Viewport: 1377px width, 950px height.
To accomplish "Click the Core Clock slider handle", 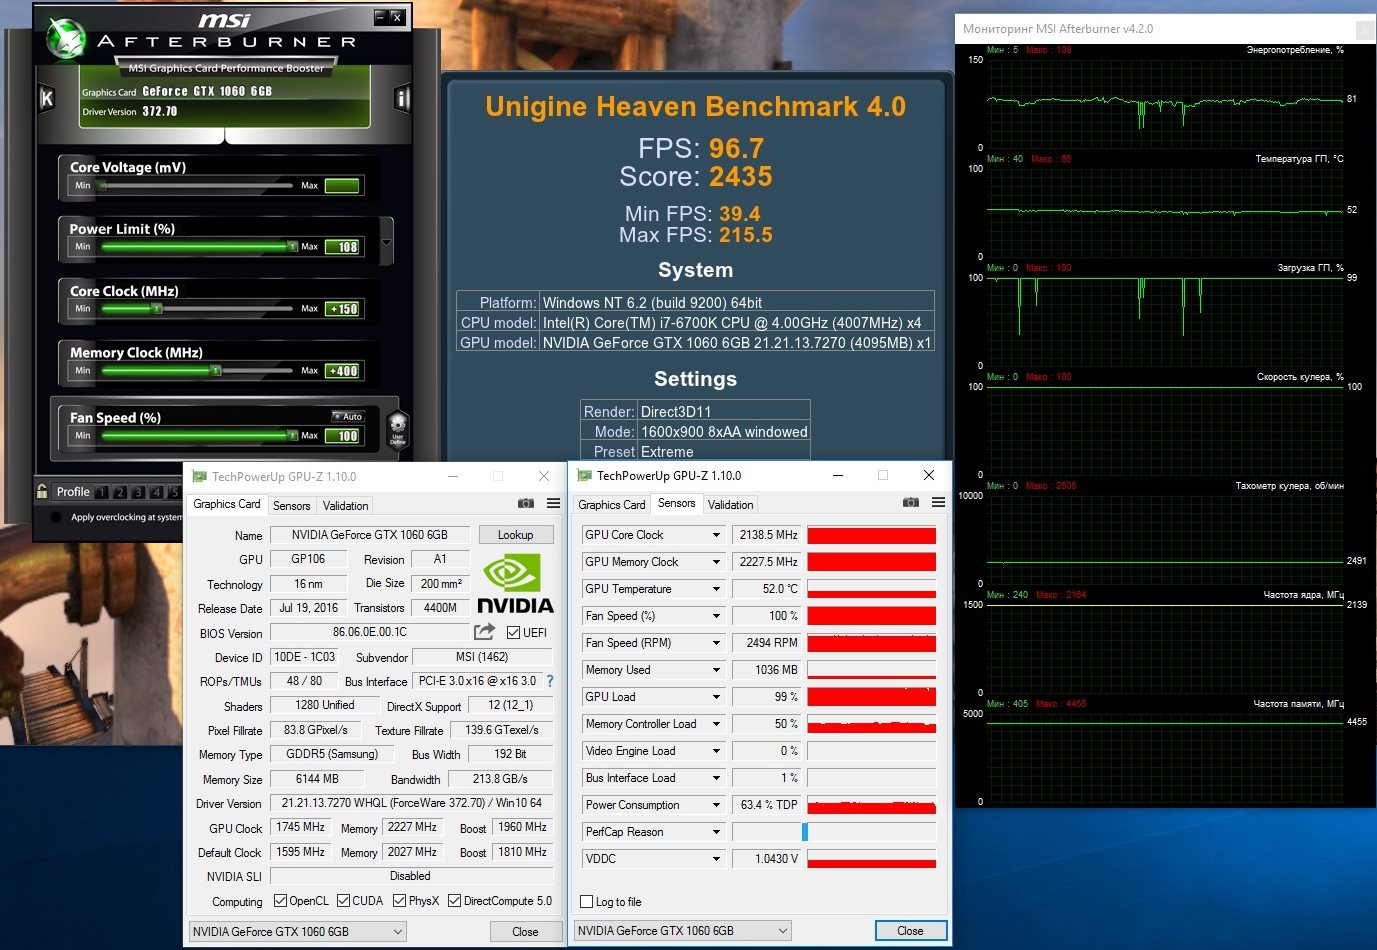I will point(156,309).
